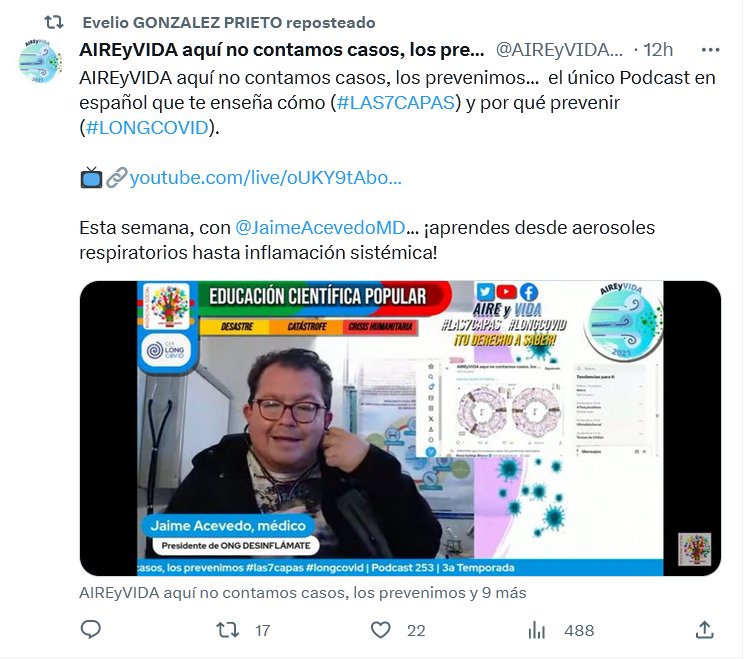Open view analytics bar chart icon
Viewport: 756px width, 660px height.
point(536,630)
